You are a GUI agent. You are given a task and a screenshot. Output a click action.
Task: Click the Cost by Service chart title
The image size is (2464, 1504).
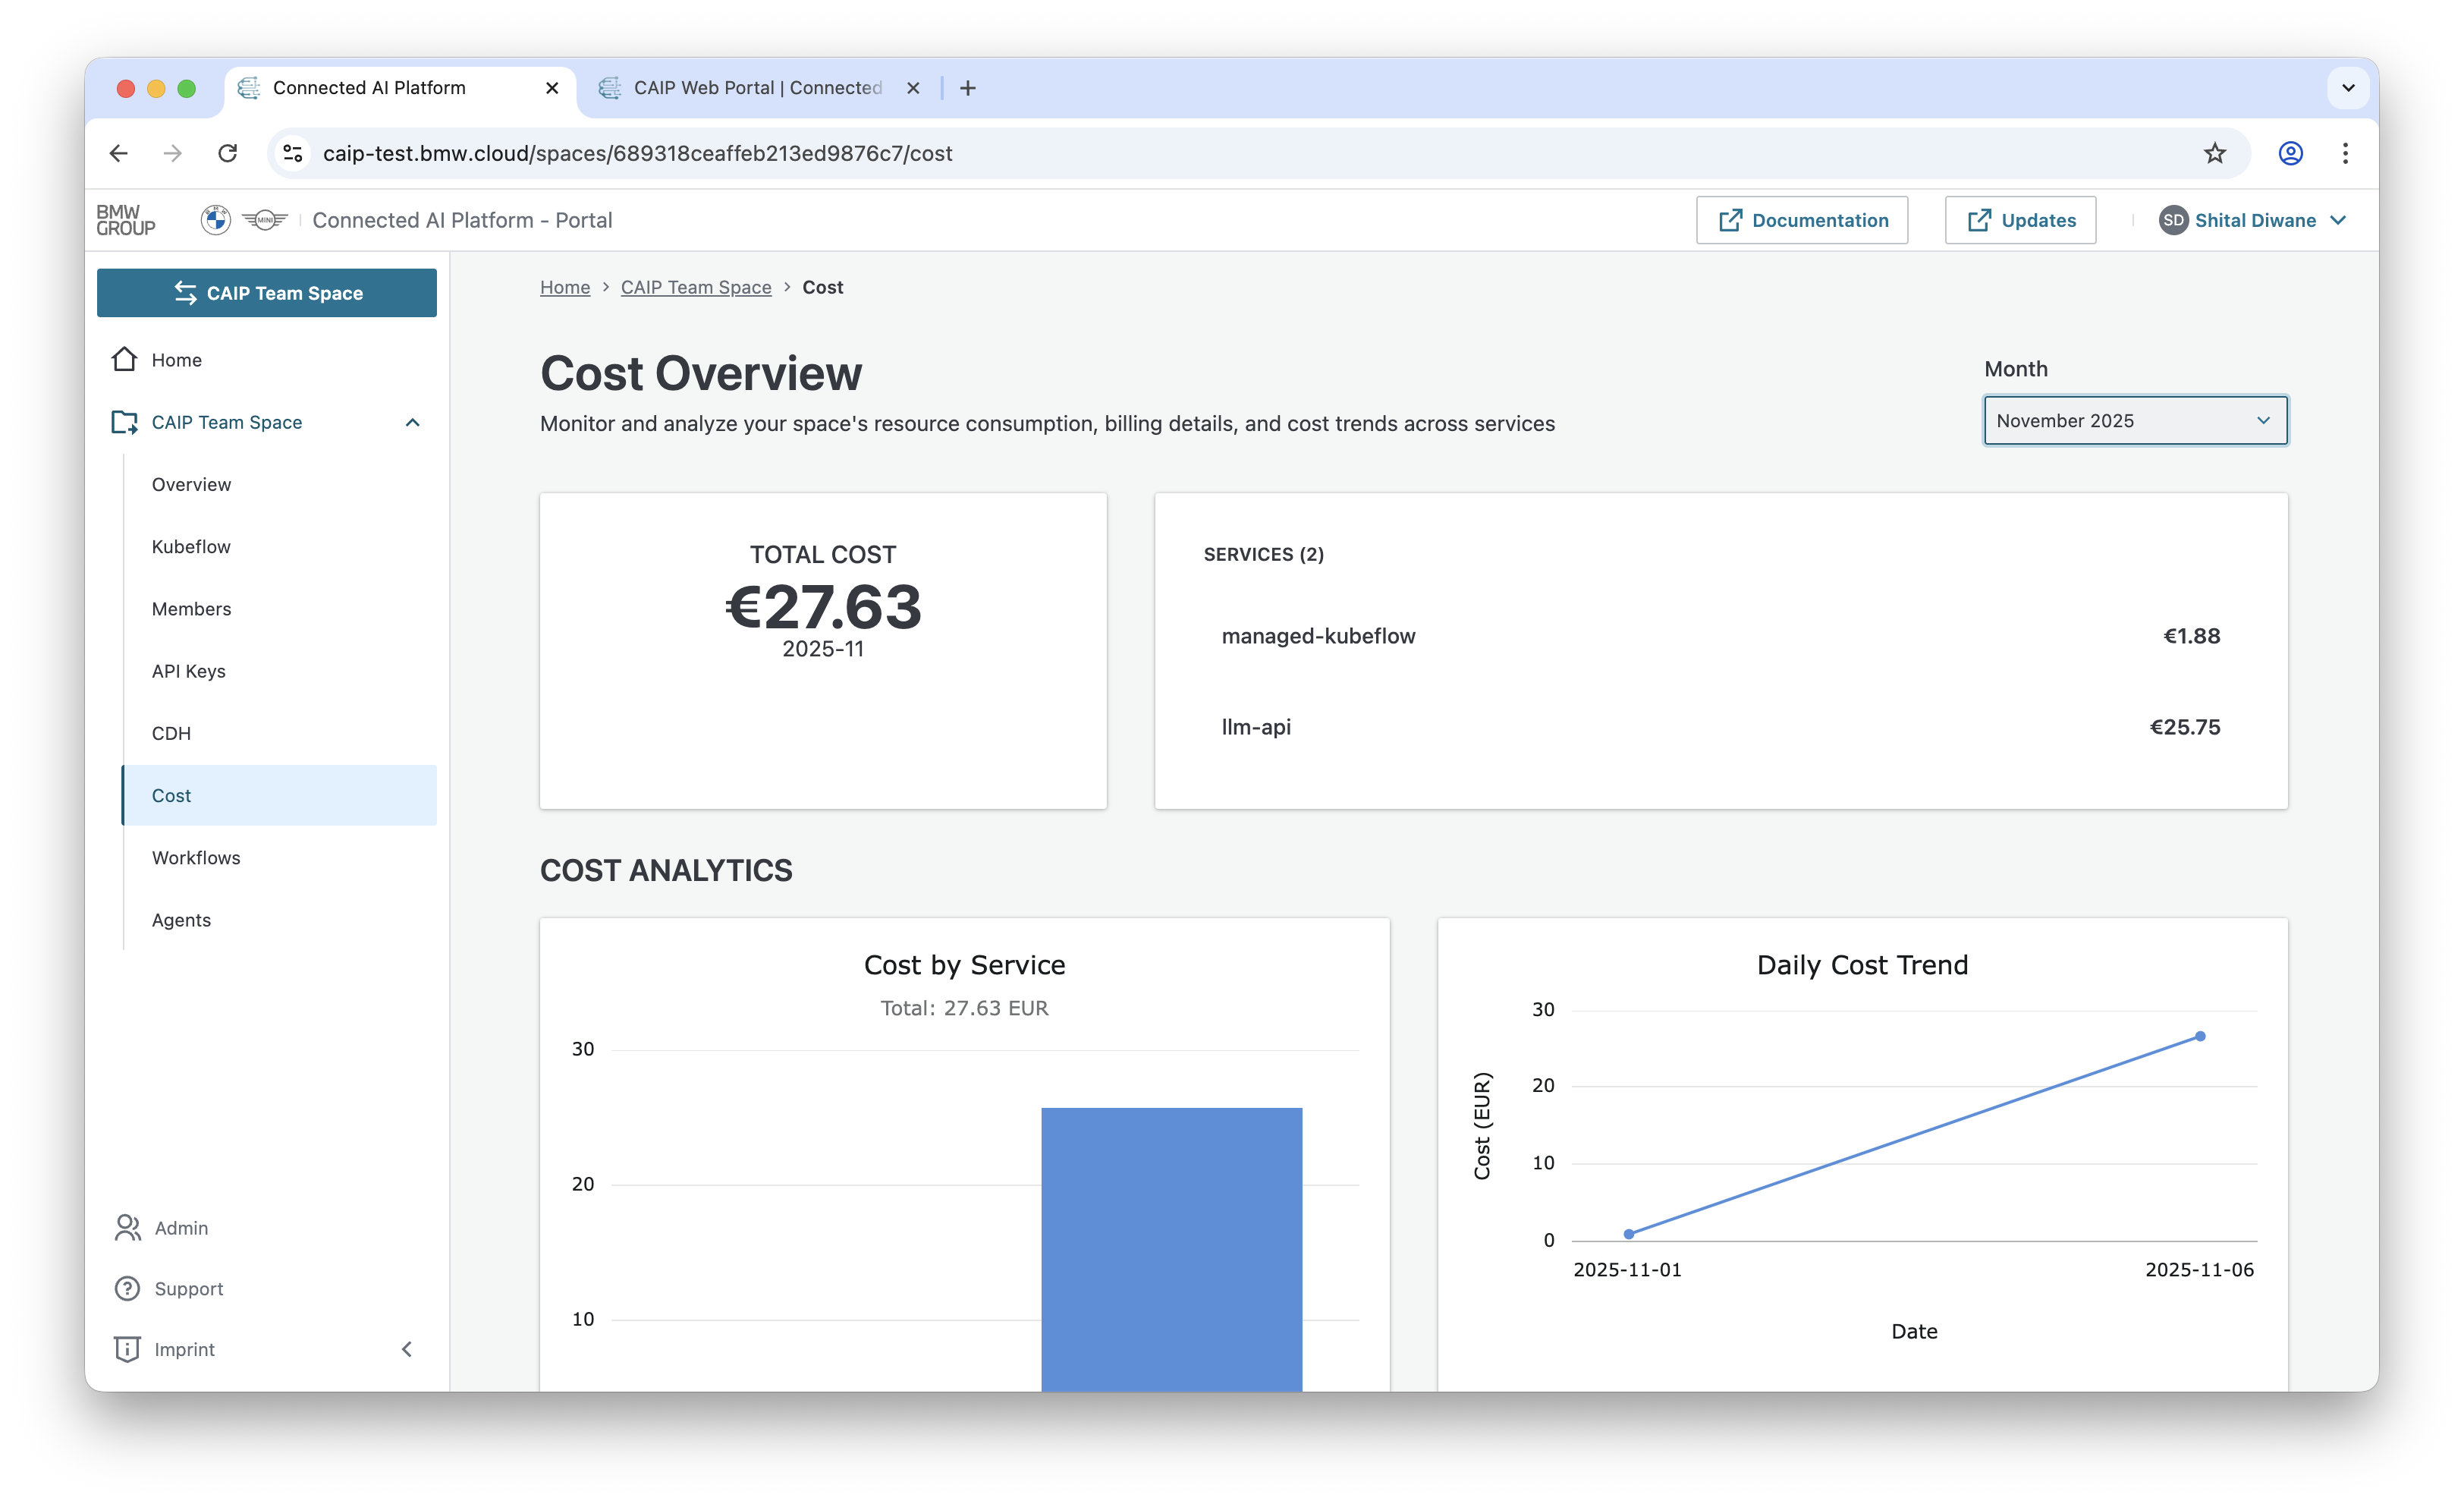964,965
